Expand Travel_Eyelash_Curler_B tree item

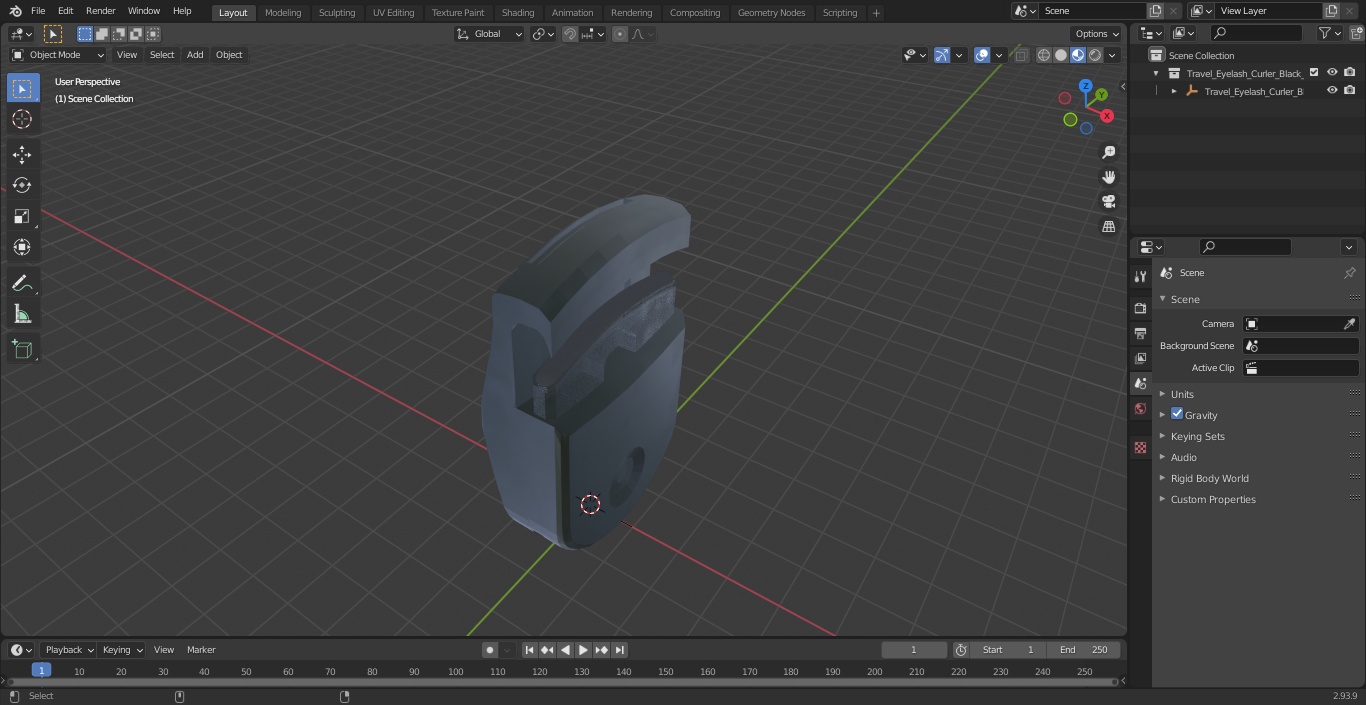pos(1174,91)
